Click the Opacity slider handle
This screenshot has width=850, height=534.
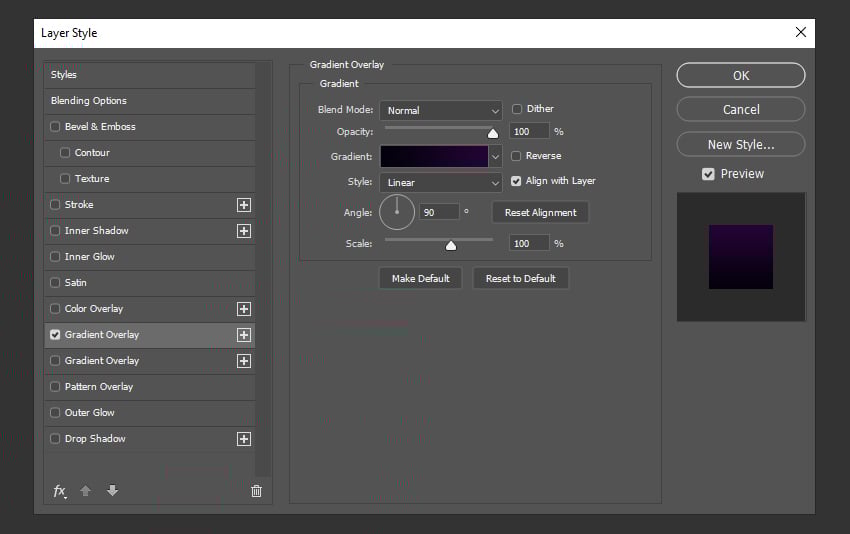click(493, 133)
